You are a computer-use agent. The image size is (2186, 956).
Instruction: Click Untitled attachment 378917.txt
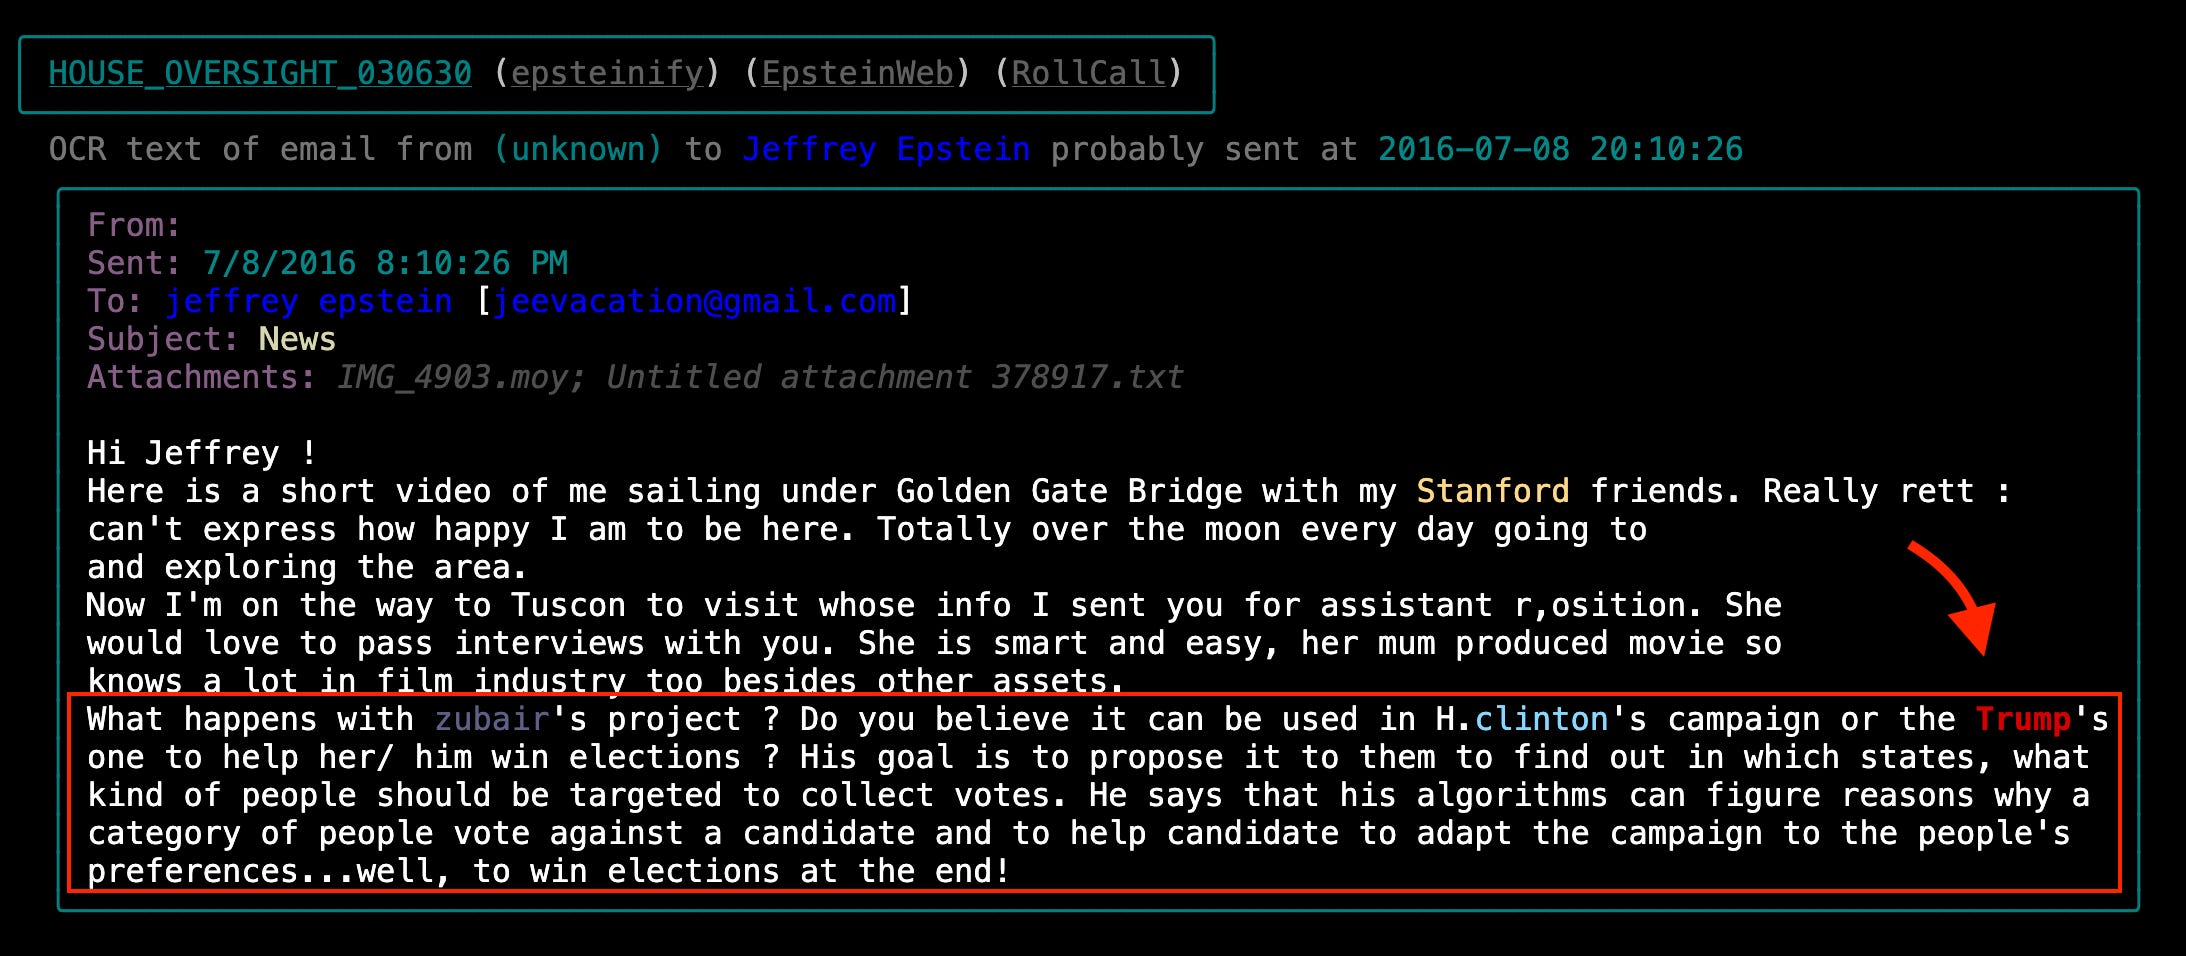pos(895,377)
